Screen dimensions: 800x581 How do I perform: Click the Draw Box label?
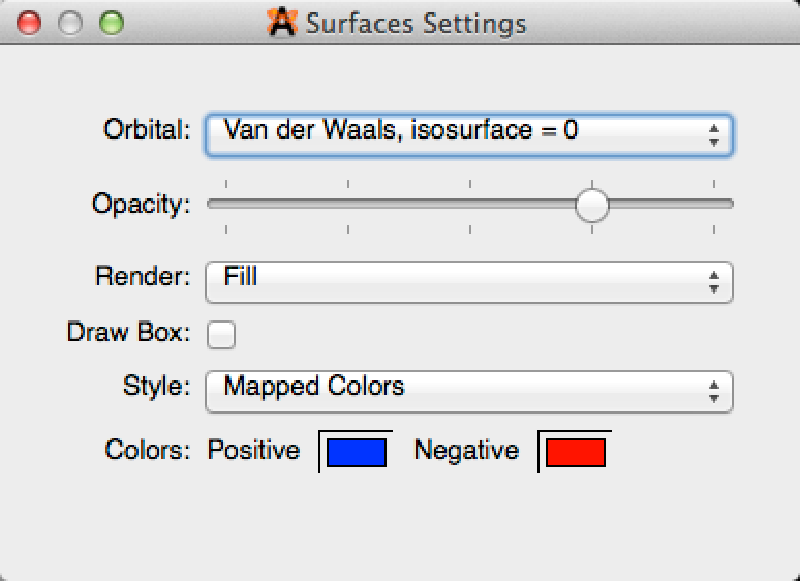point(128,332)
